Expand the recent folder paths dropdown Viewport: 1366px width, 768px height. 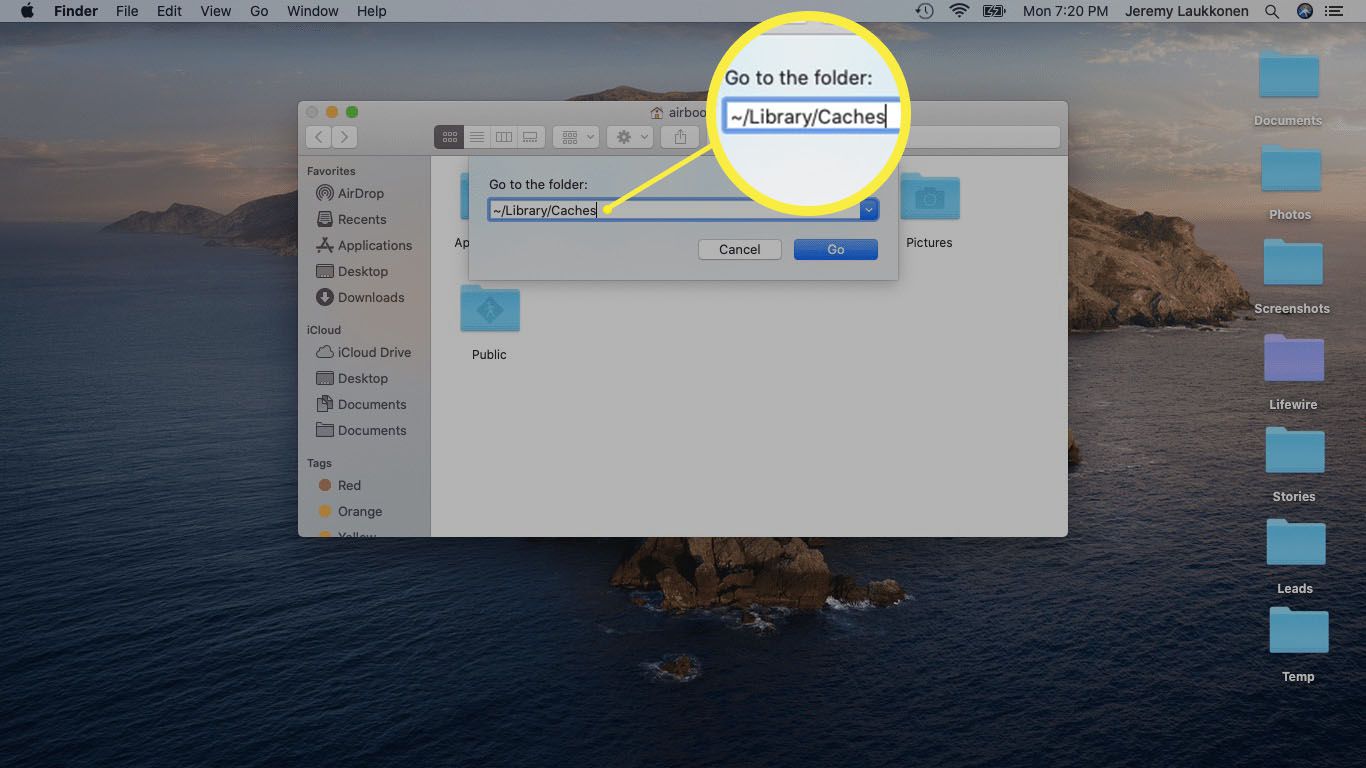coord(869,210)
